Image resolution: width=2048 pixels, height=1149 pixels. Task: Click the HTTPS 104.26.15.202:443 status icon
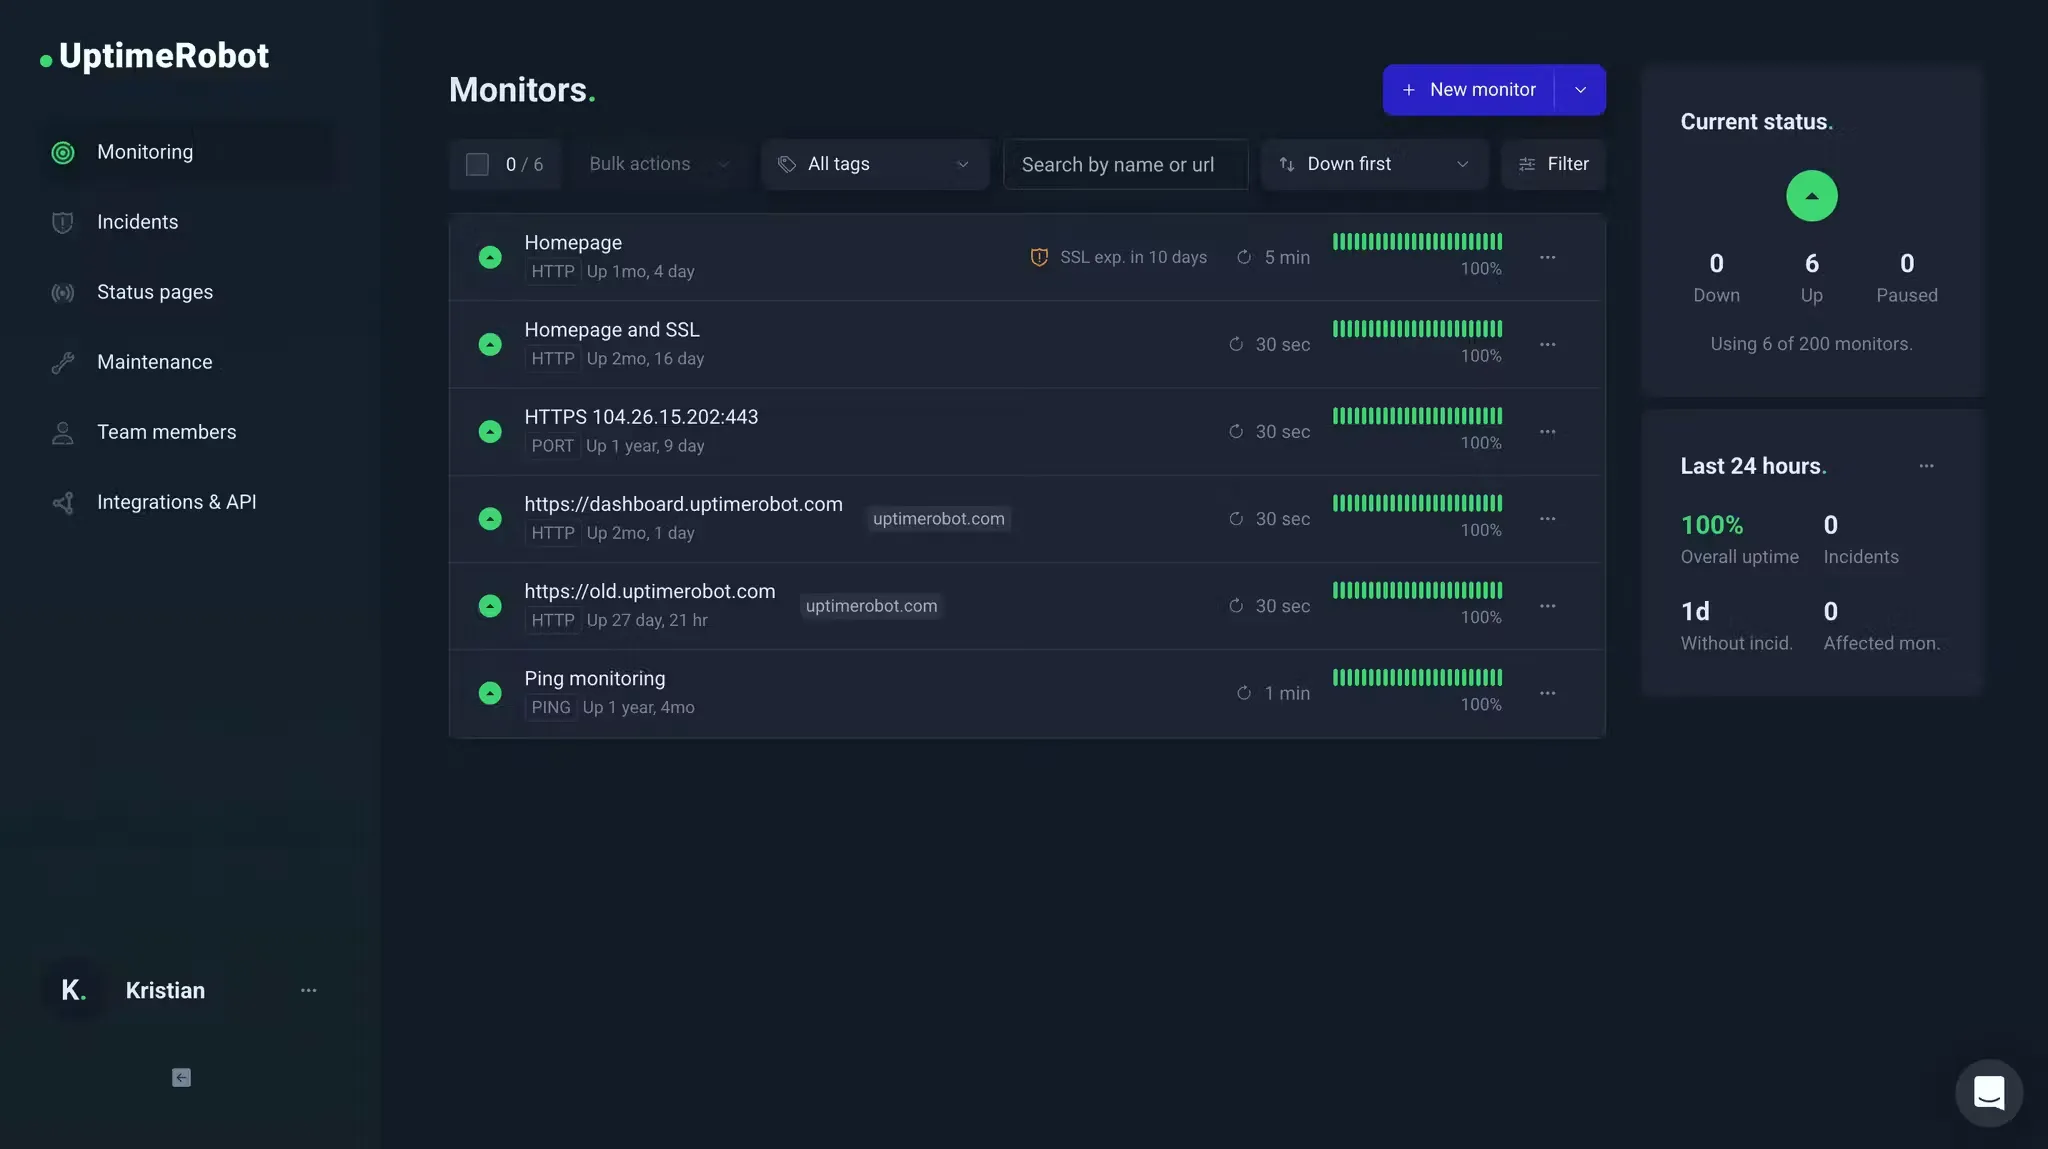(x=490, y=431)
